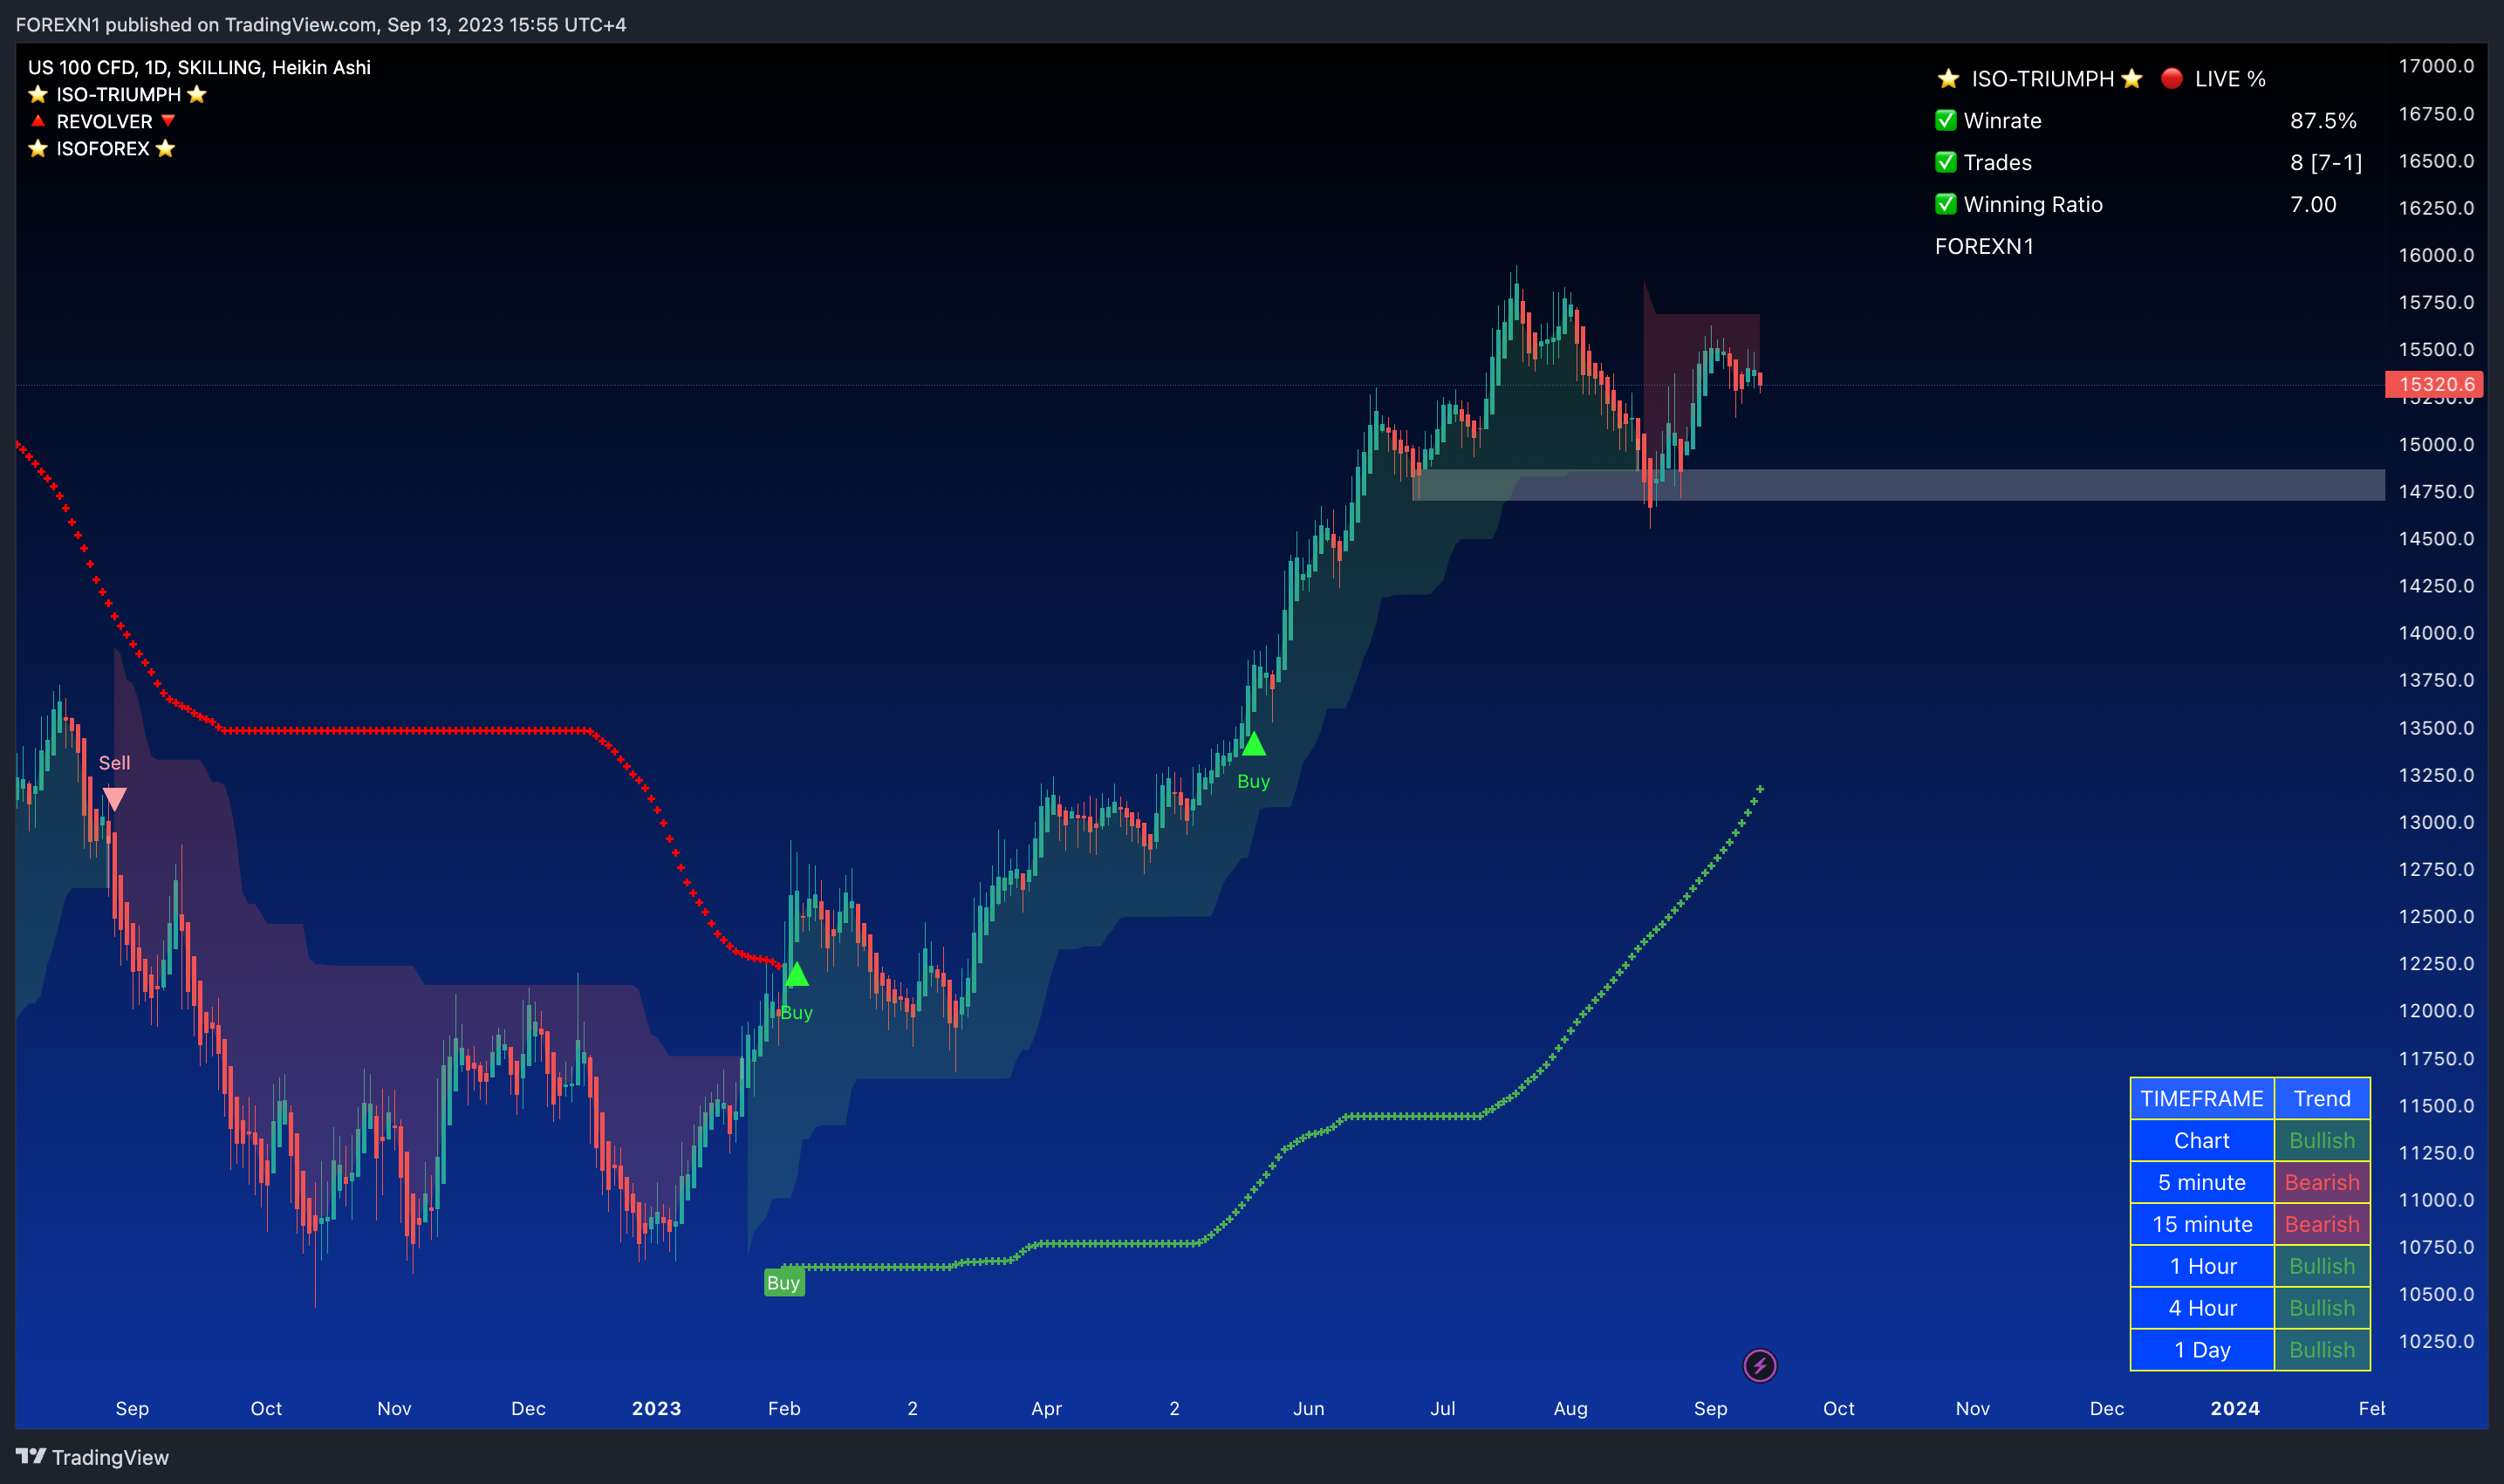
Task: Click the Trend table header
Action: click(2322, 1098)
